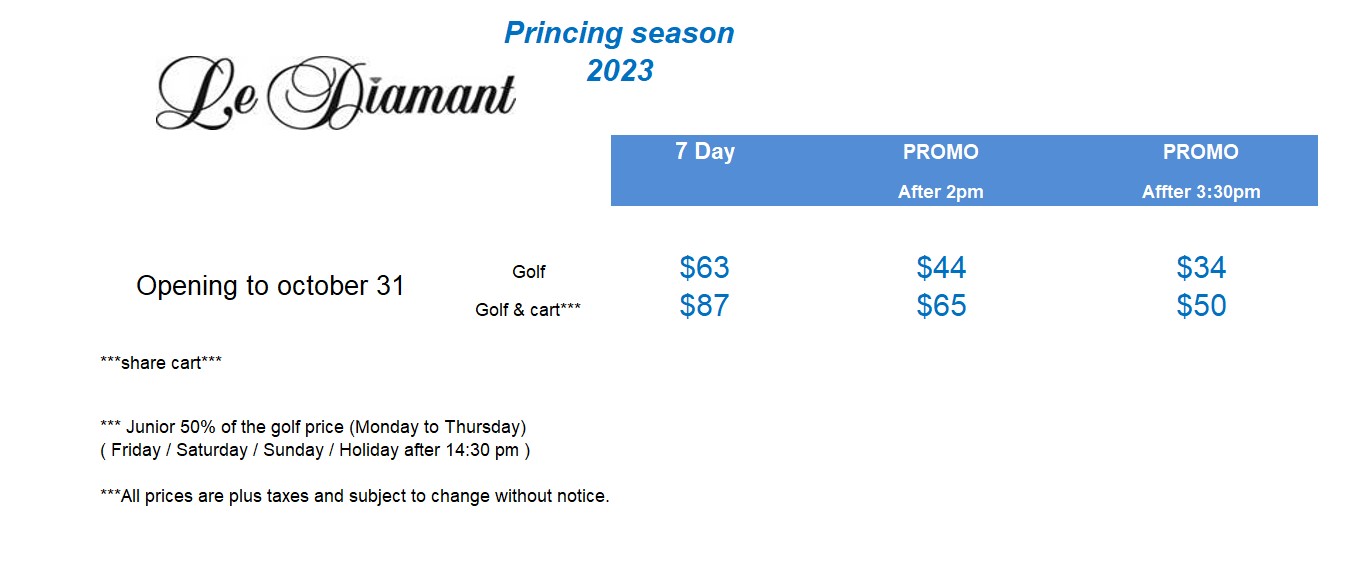Click the PROMO Affter 3:30pm header
1347x567 pixels.
click(1201, 171)
